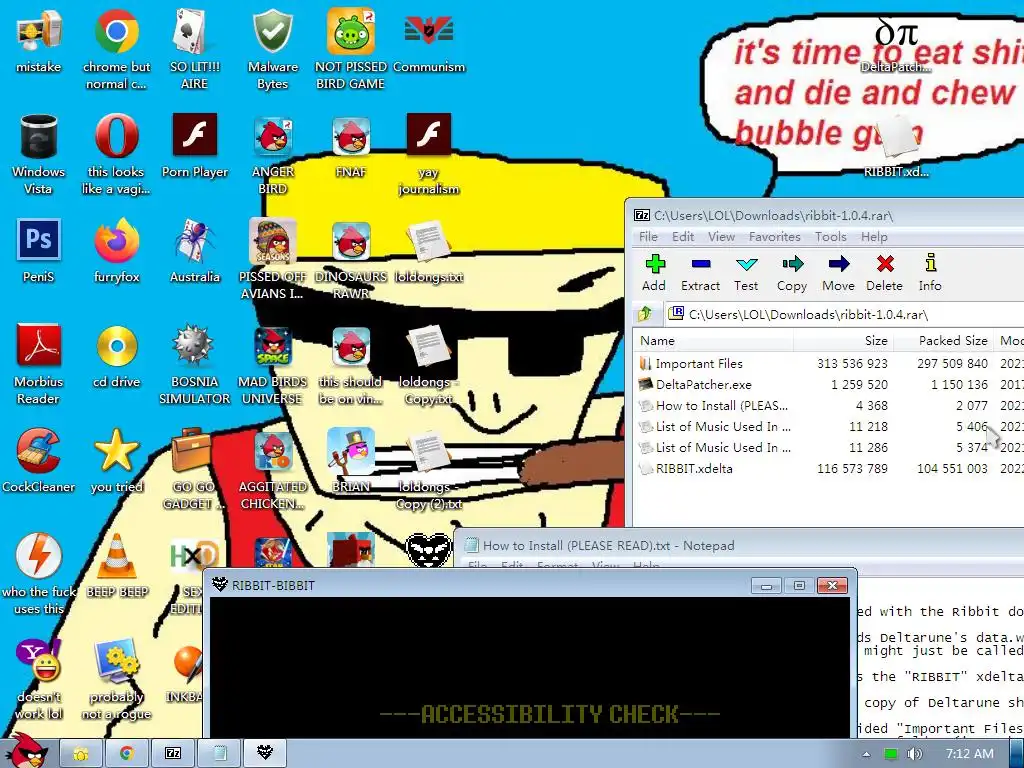Select the BRIAN desktop icon
Viewport: 1024px width, 768px height.
coord(351,460)
